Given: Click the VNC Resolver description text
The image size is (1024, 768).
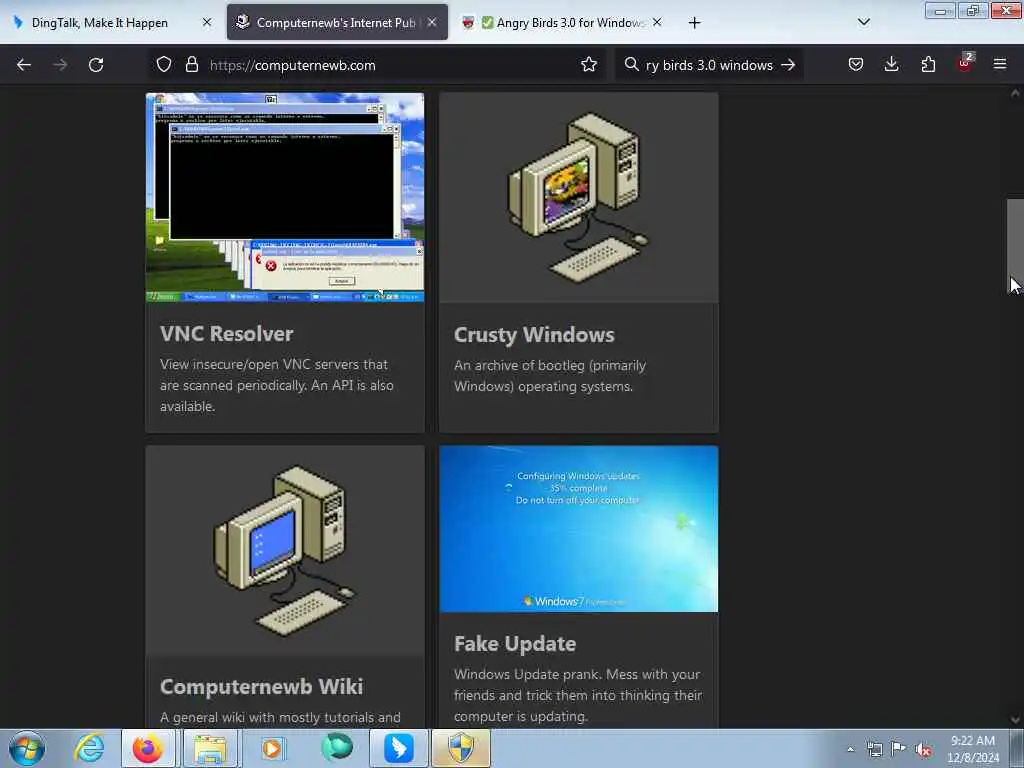Looking at the screenshot, I should pyautogui.click(x=277, y=385).
